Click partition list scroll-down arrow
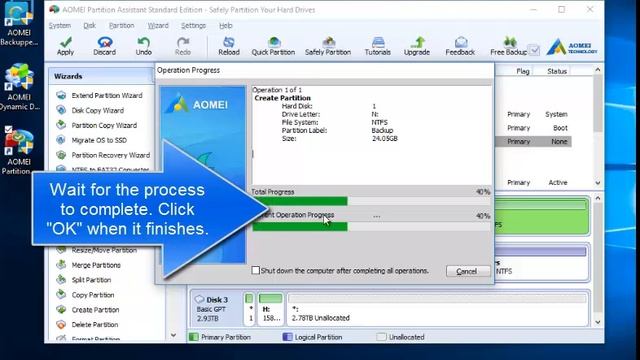The image size is (640, 360). 598,183
